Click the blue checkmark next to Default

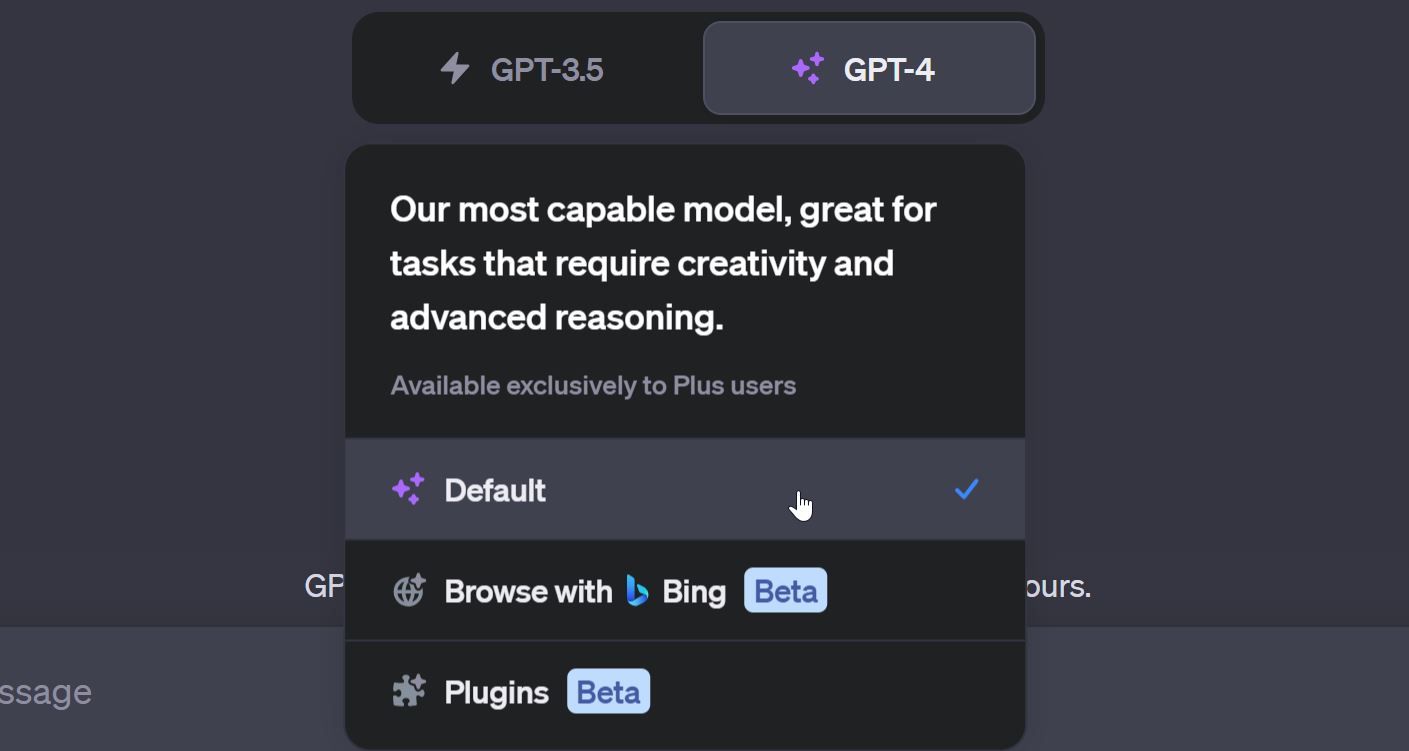click(965, 489)
